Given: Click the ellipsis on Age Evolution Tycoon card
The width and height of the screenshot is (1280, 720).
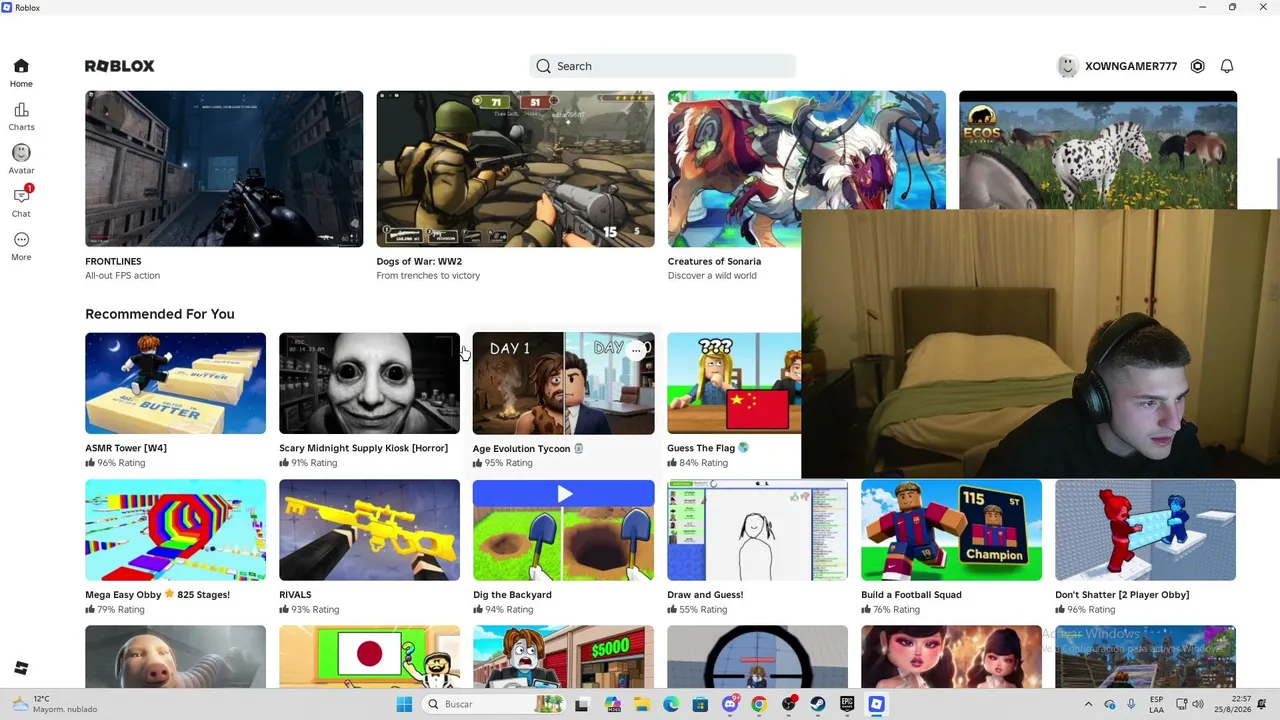Looking at the screenshot, I should [636, 350].
